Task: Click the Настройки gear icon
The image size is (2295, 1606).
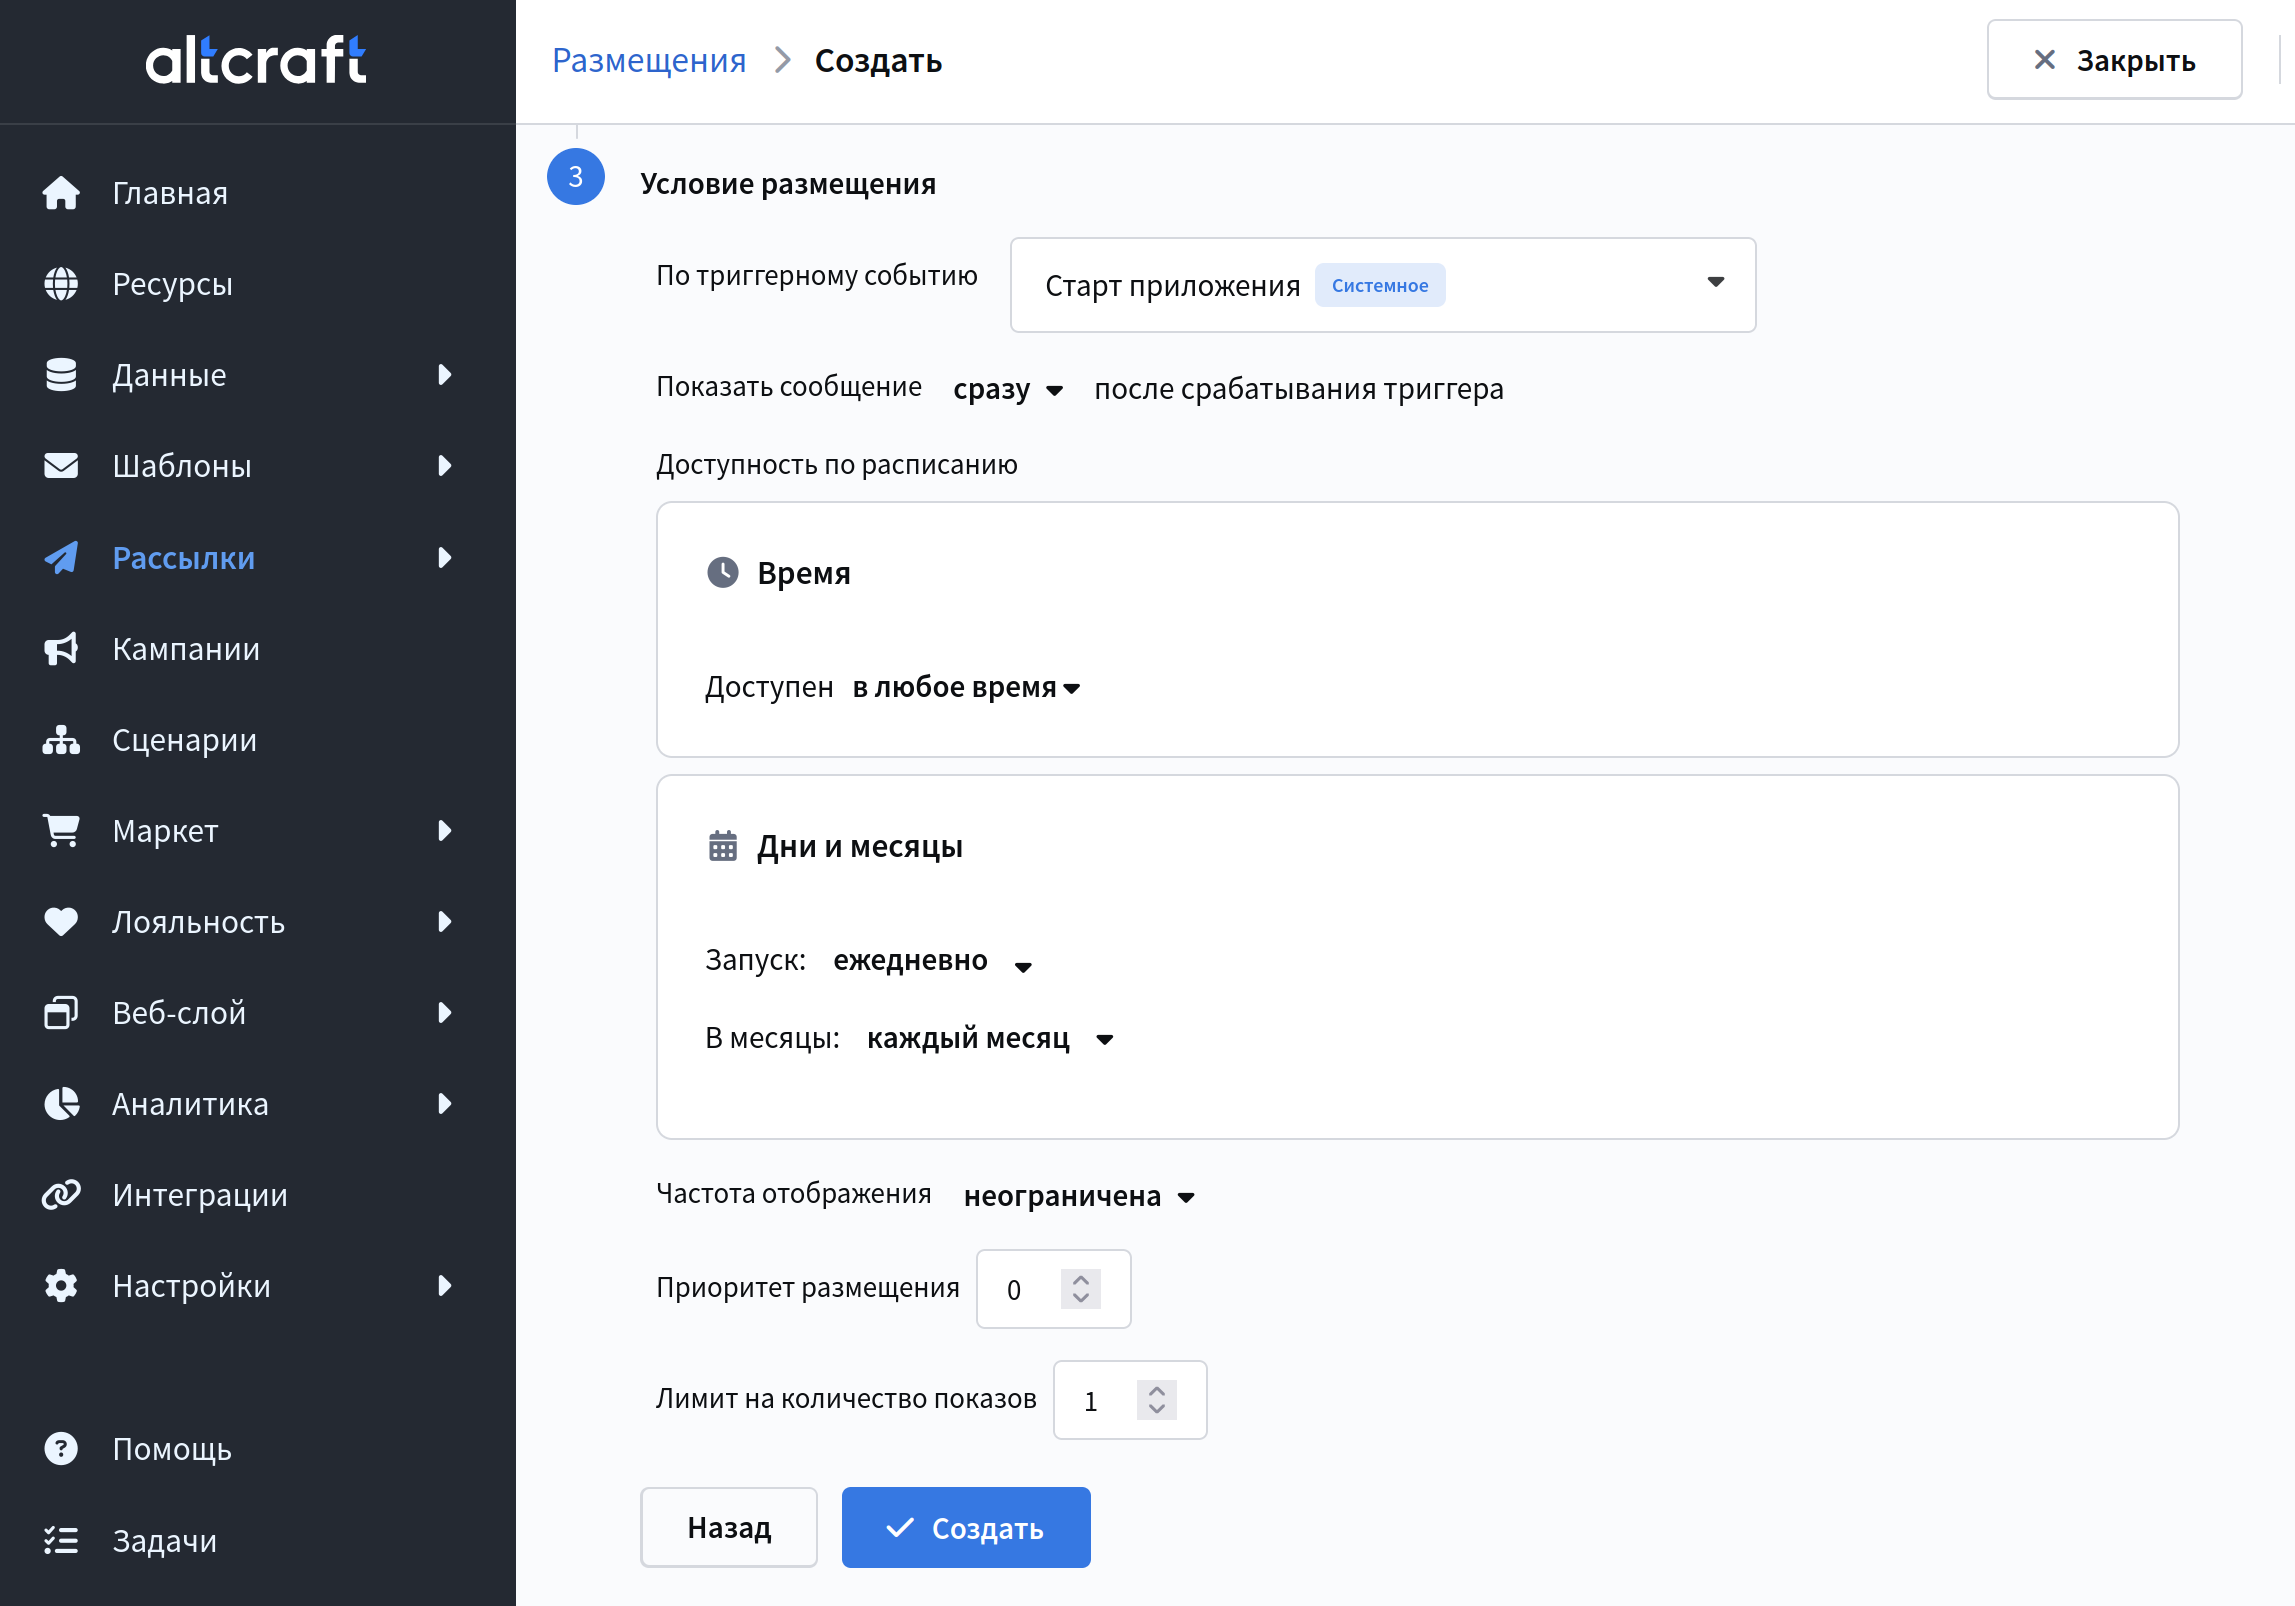Action: click(x=61, y=1286)
